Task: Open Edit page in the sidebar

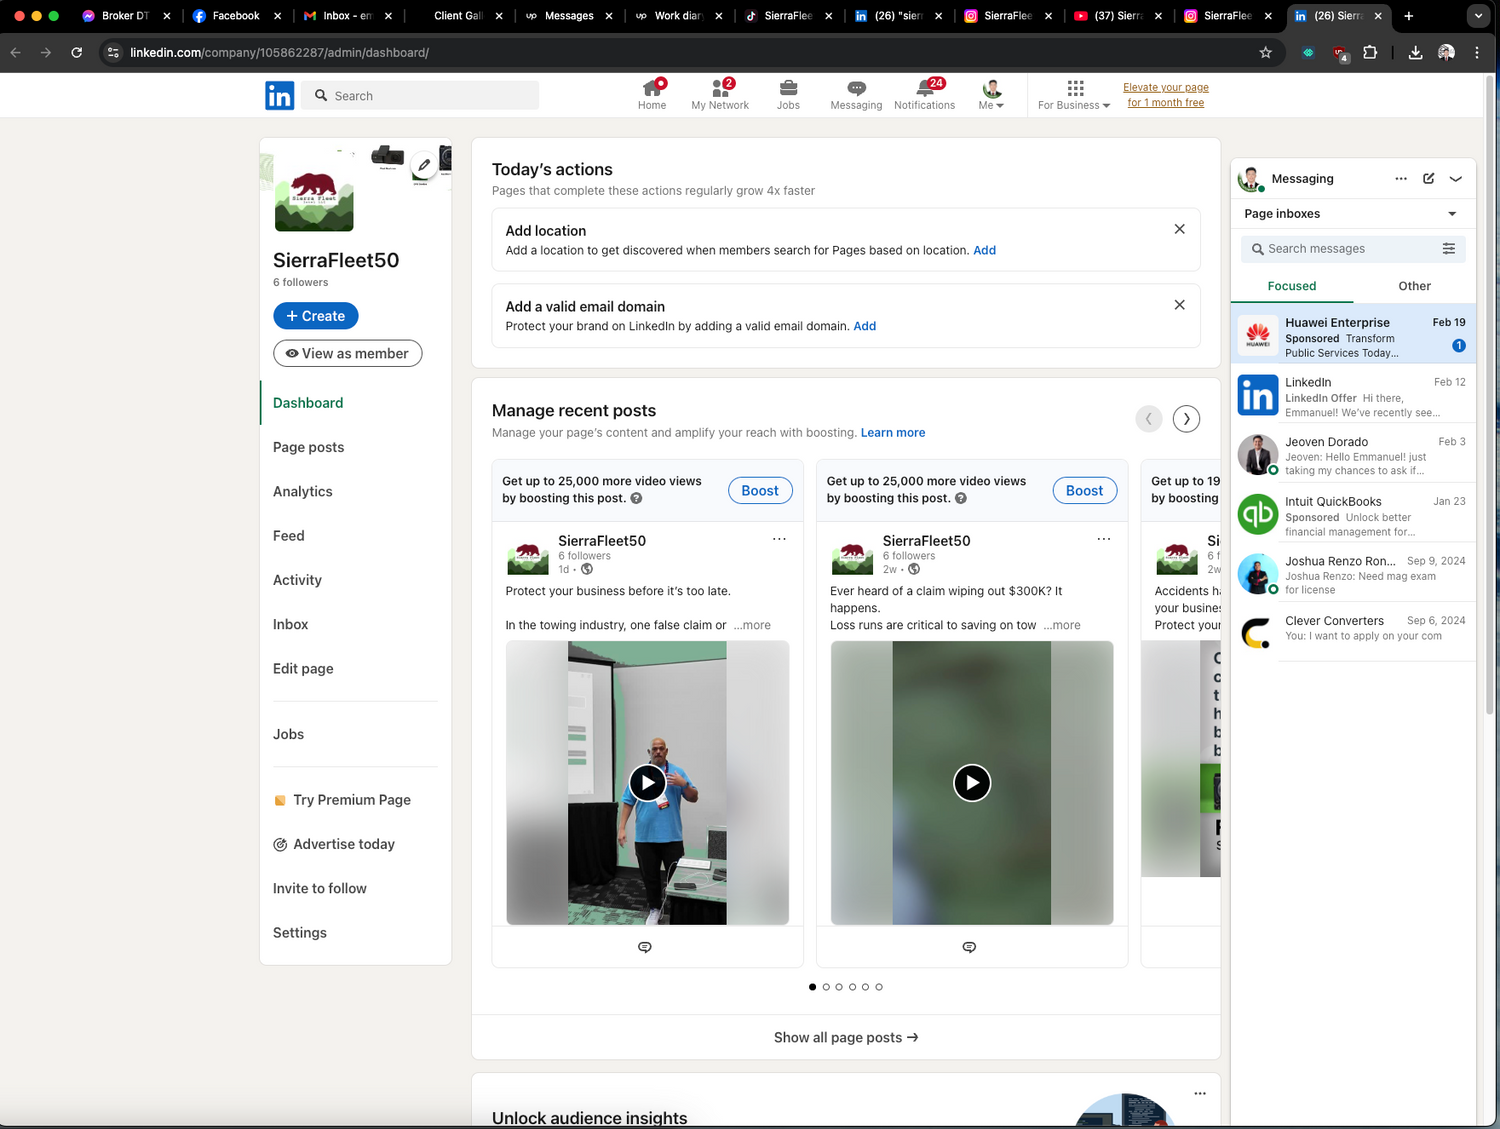Action: (x=303, y=668)
